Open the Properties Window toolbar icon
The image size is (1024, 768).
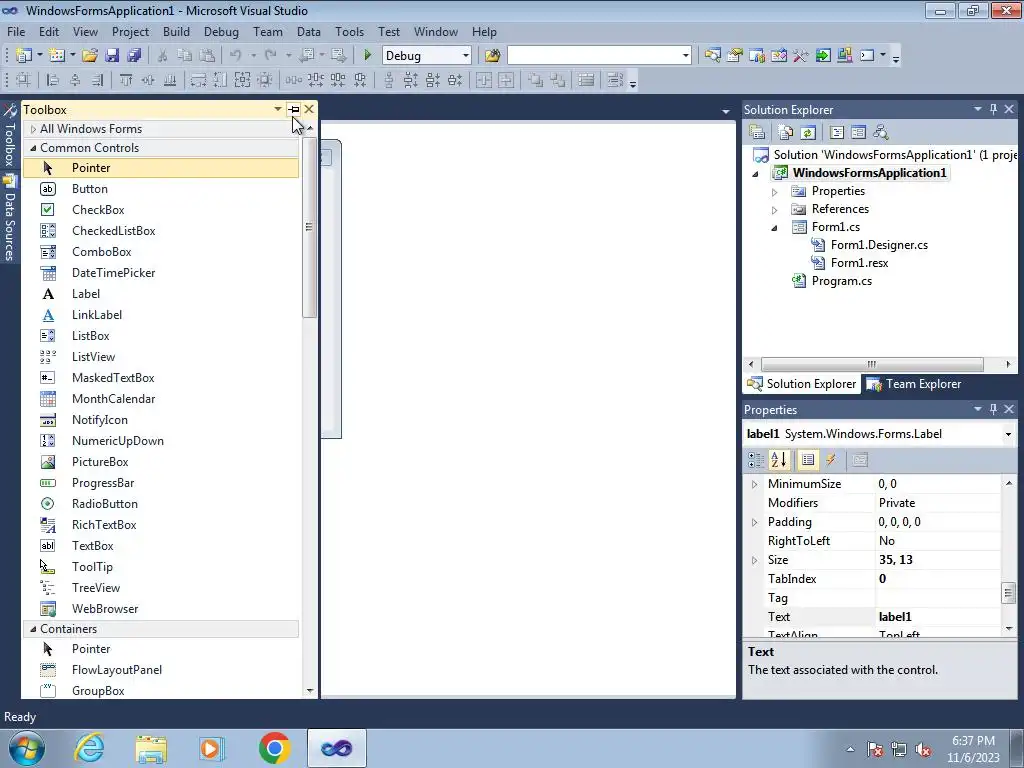coord(735,56)
